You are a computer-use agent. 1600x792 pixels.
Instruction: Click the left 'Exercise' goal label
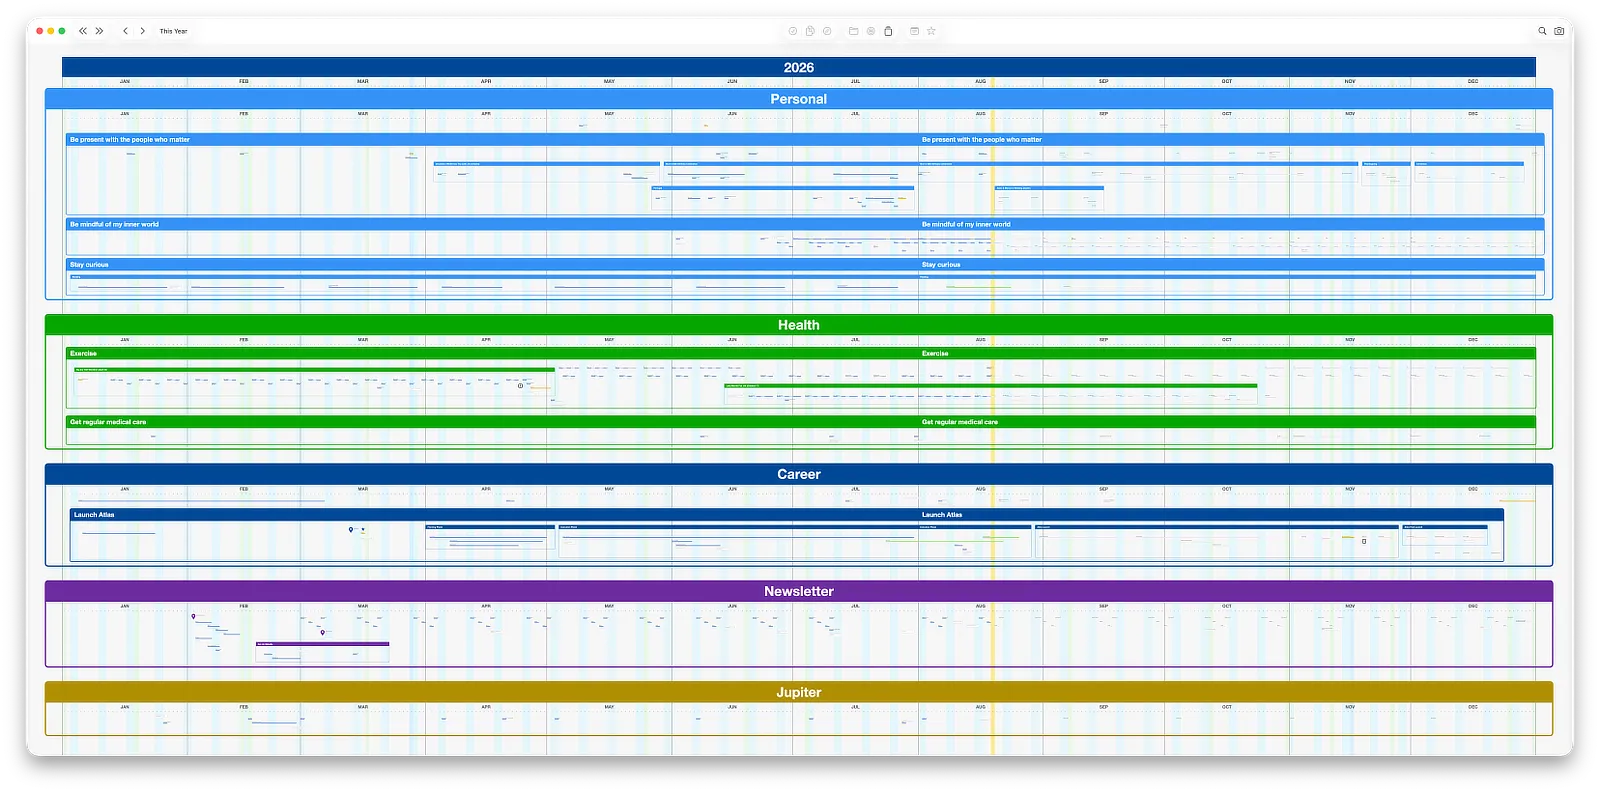[83, 353]
